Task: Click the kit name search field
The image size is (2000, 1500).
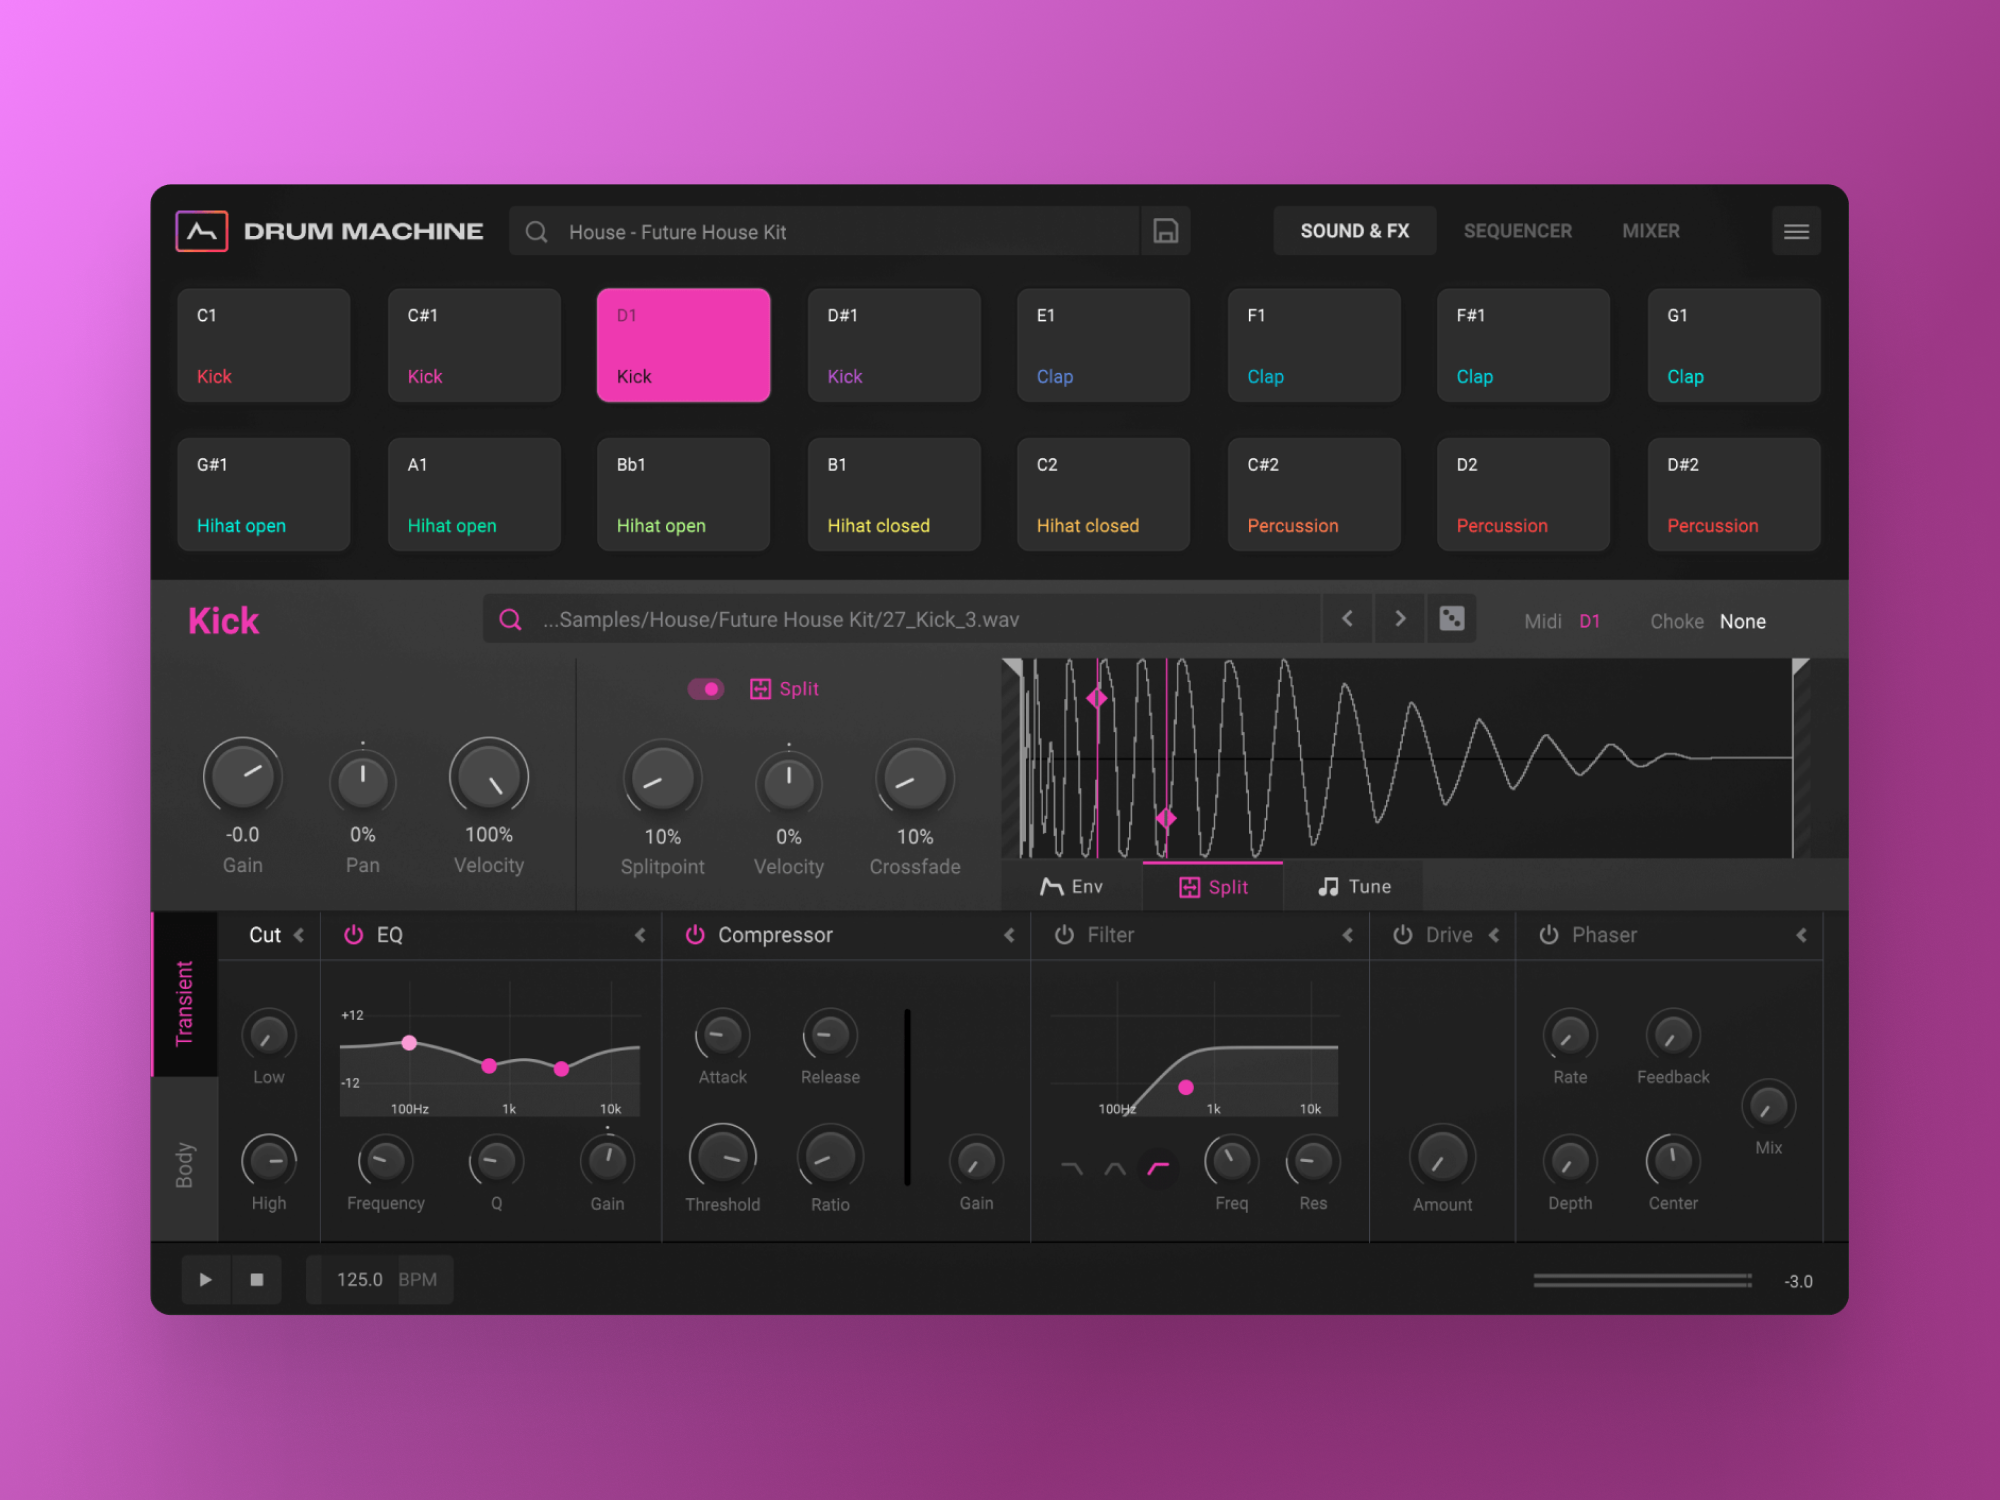Action: (x=825, y=231)
